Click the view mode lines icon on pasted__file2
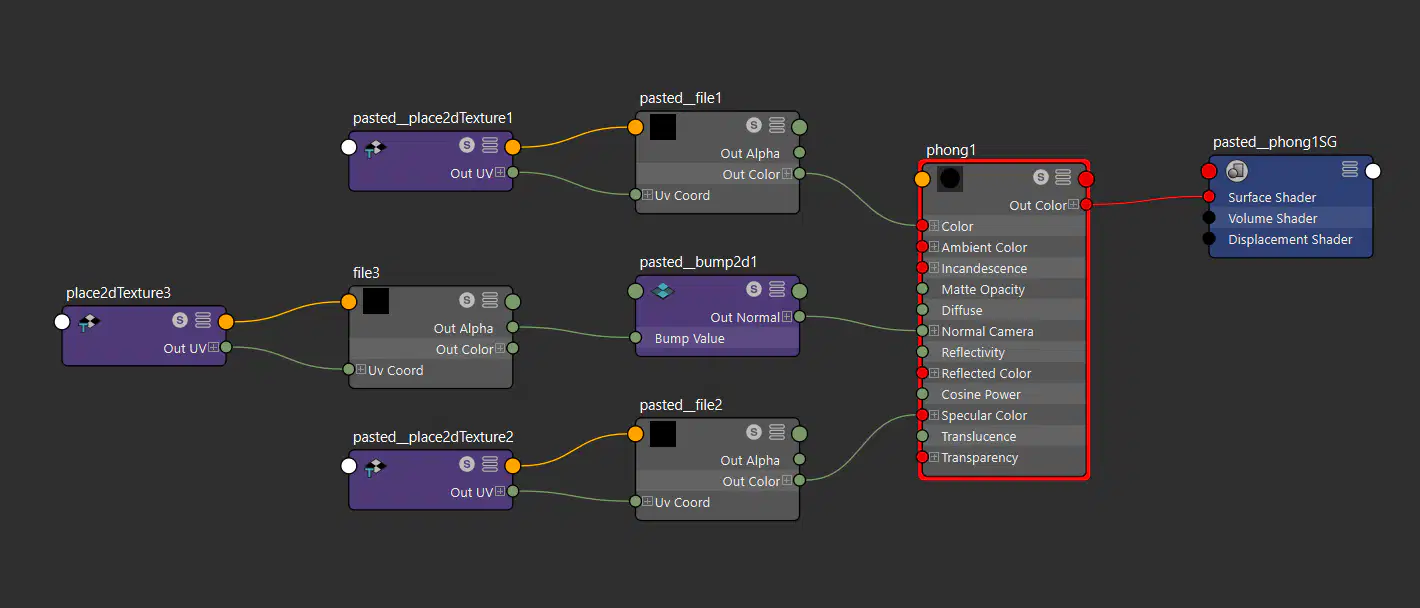The image size is (1420, 608). click(x=777, y=432)
